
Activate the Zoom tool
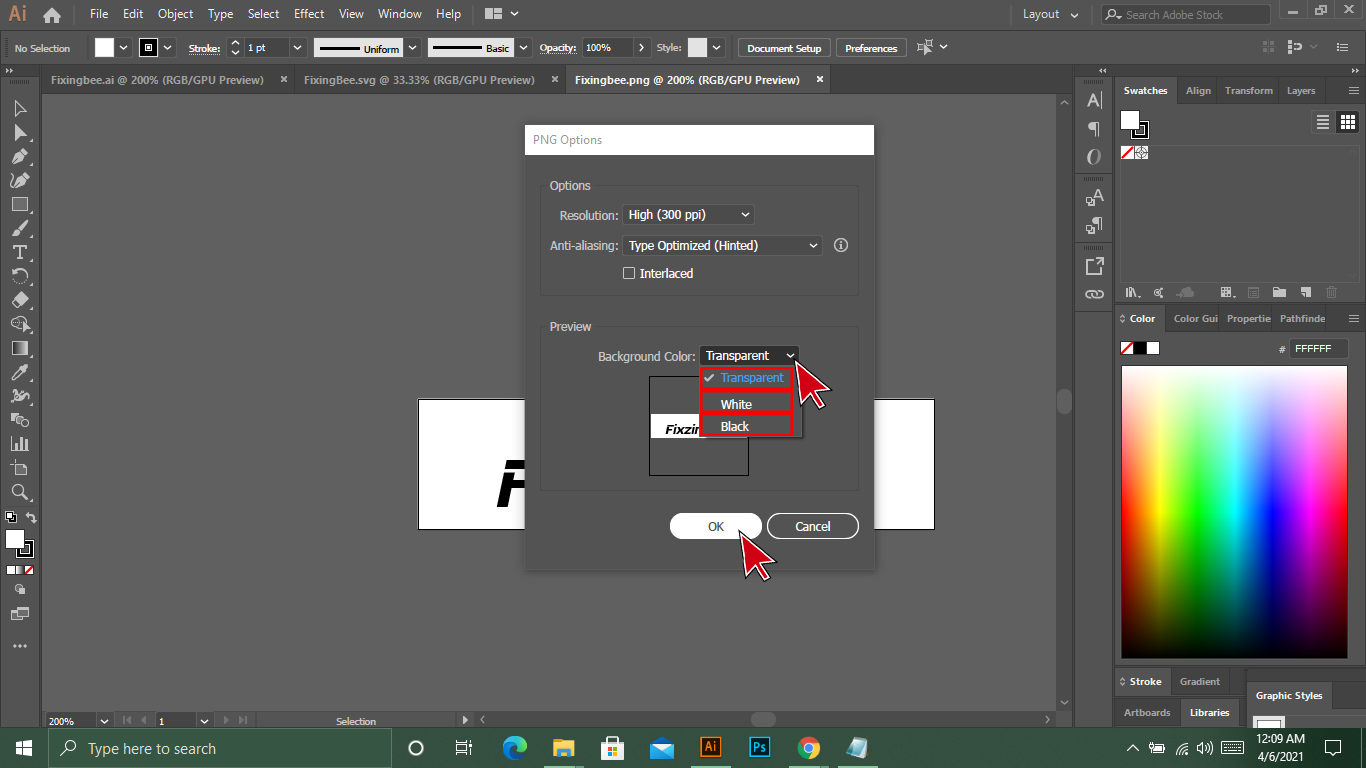click(19, 492)
